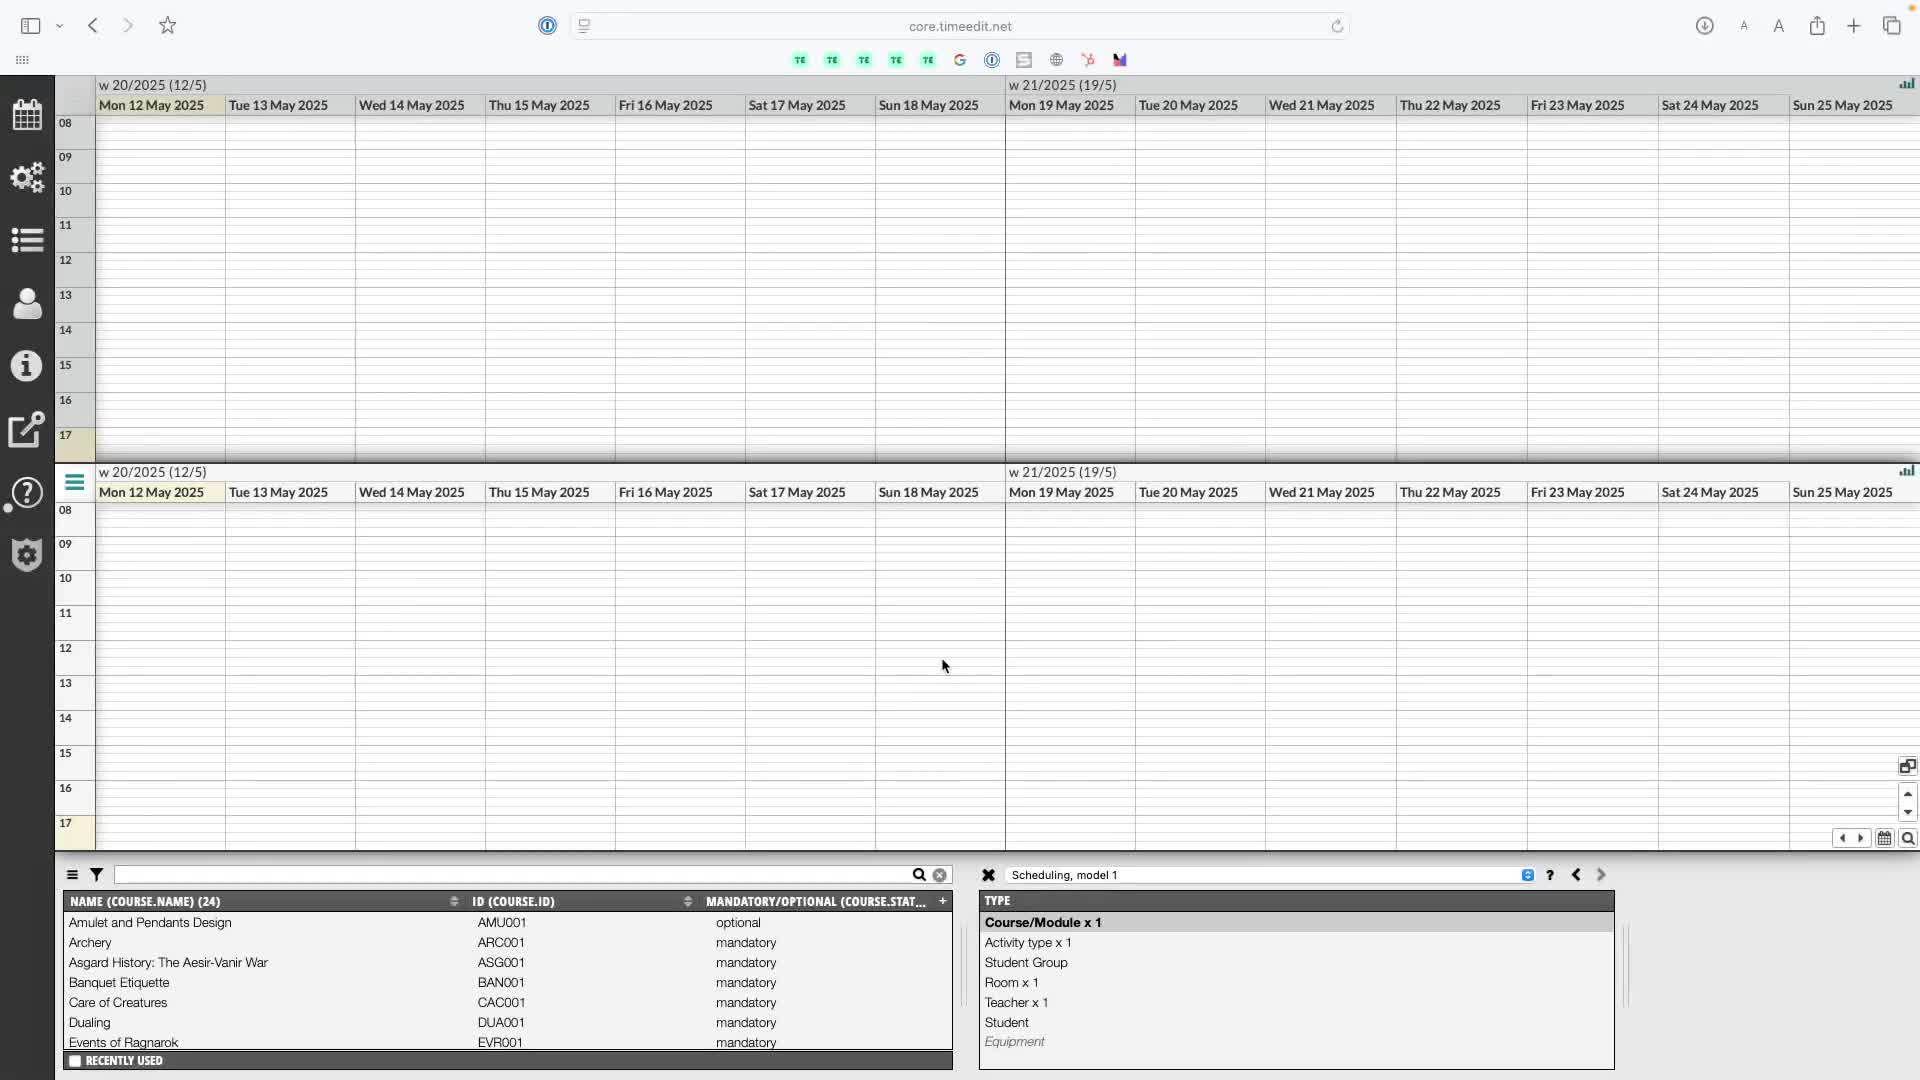1920x1080 pixels.
Task: Select Room x 1 type row
Action: point(1011,983)
